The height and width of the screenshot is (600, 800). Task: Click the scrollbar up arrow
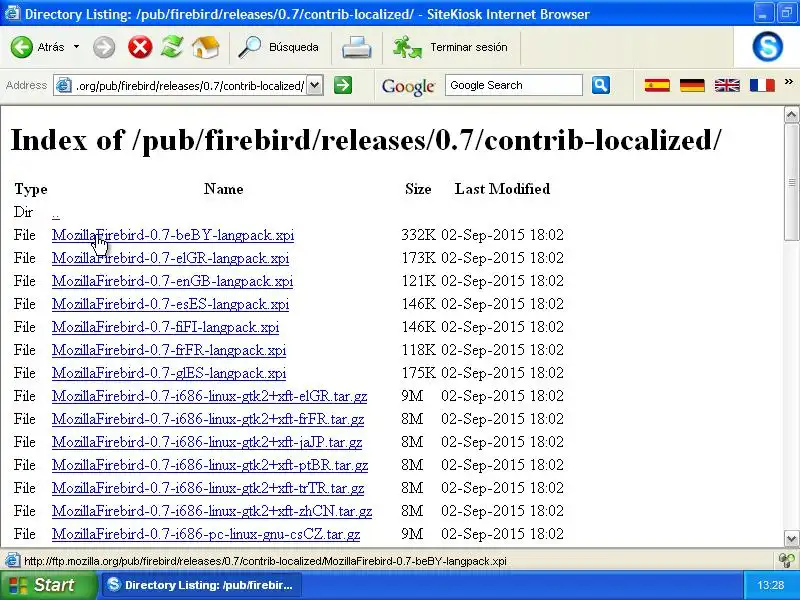pyautogui.click(x=791, y=114)
